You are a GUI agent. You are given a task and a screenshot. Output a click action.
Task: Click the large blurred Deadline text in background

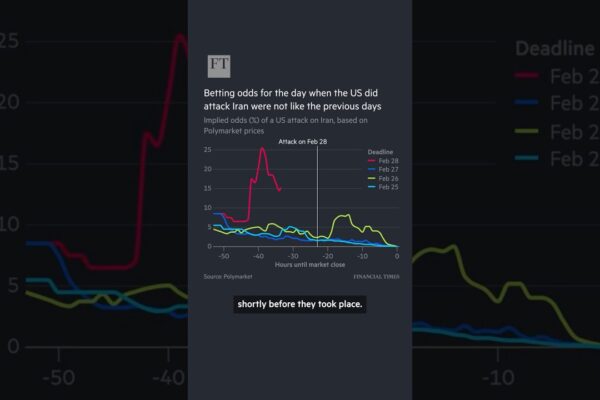click(556, 48)
